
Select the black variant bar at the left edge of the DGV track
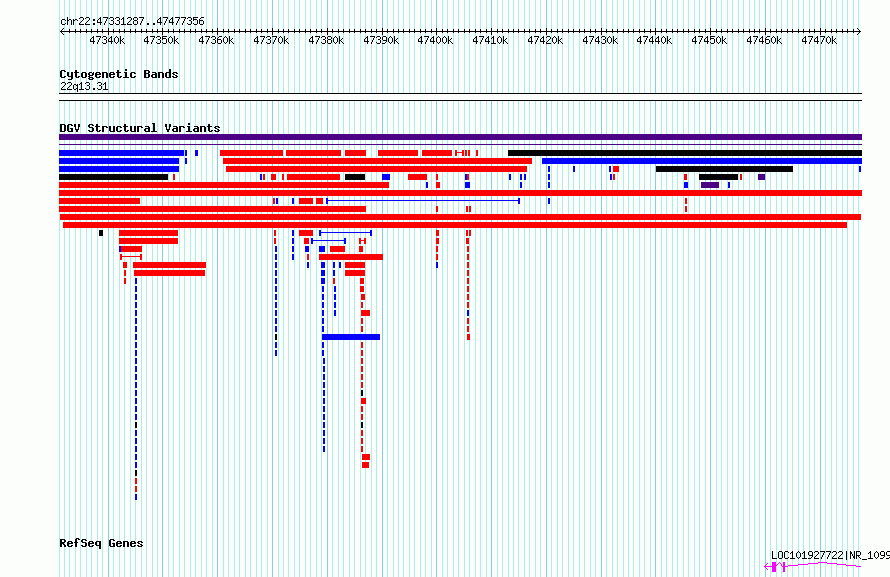pyautogui.click(x=114, y=177)
